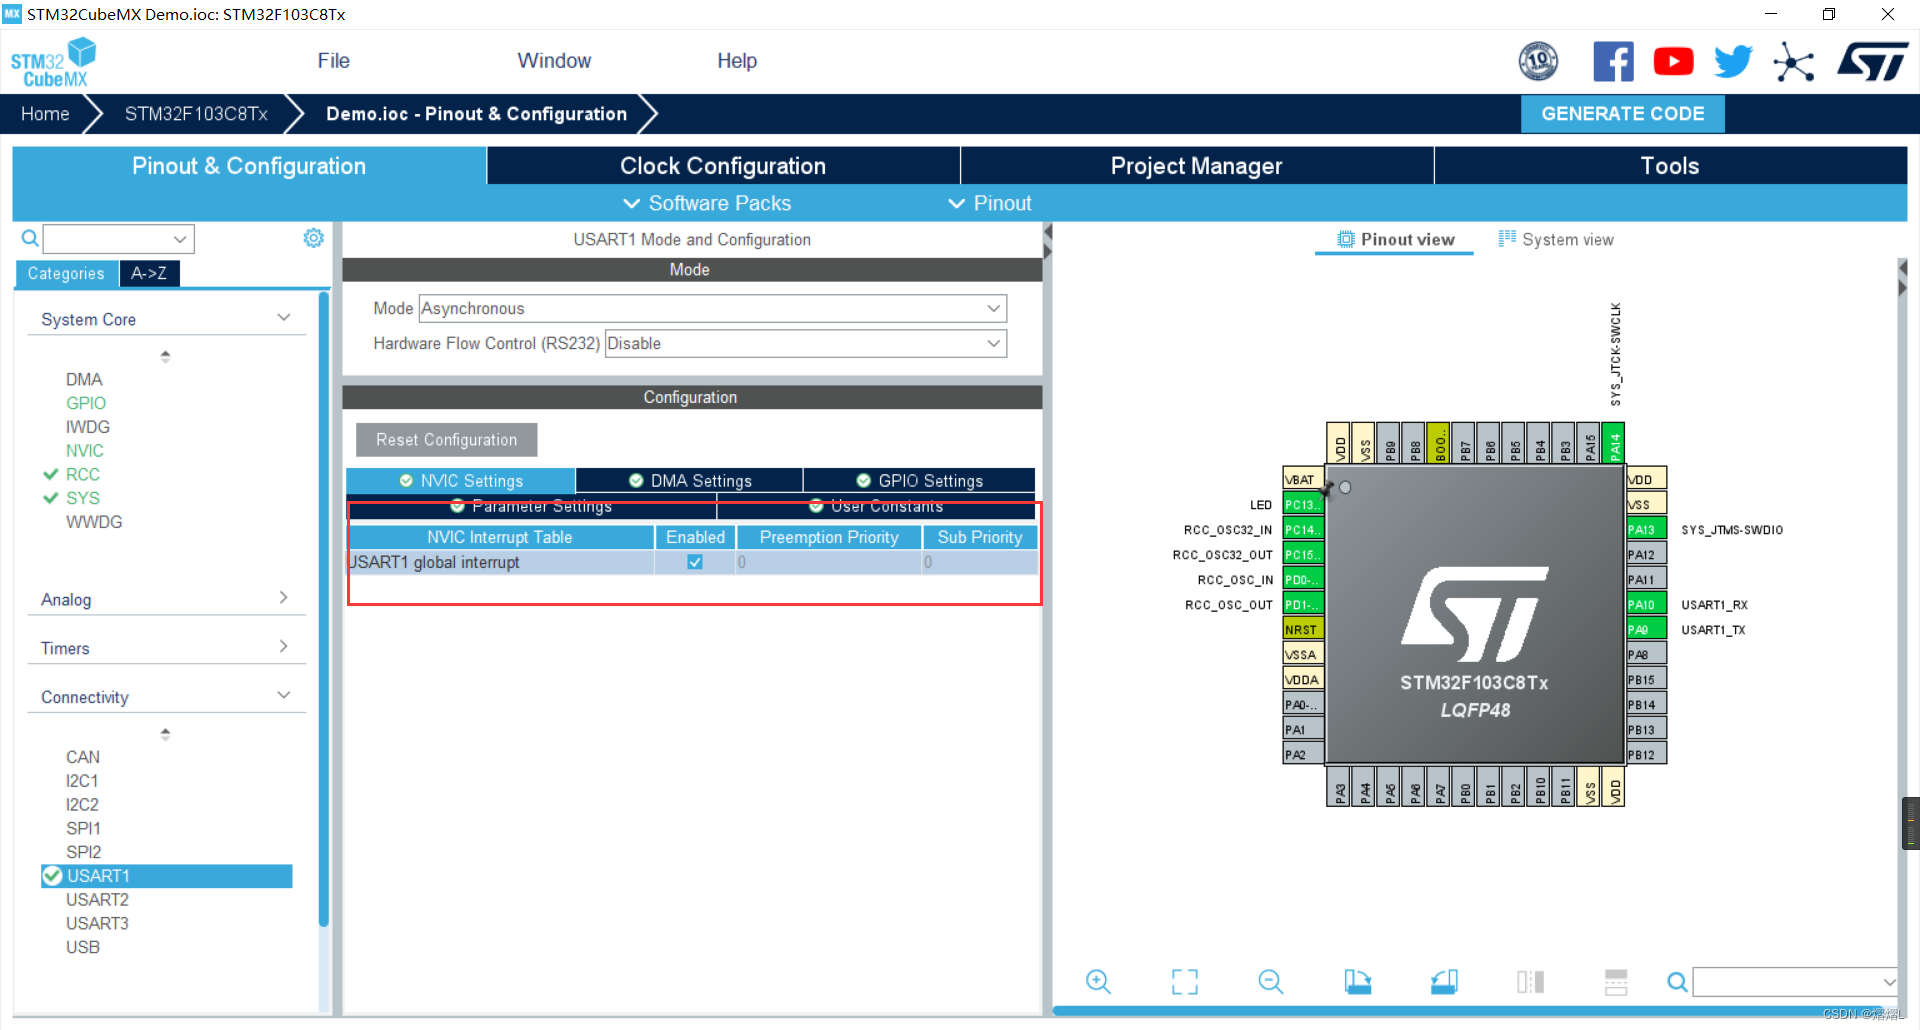Rotate the chip clockwise
The image size is (1920, 1030).
click(1357, 982)
